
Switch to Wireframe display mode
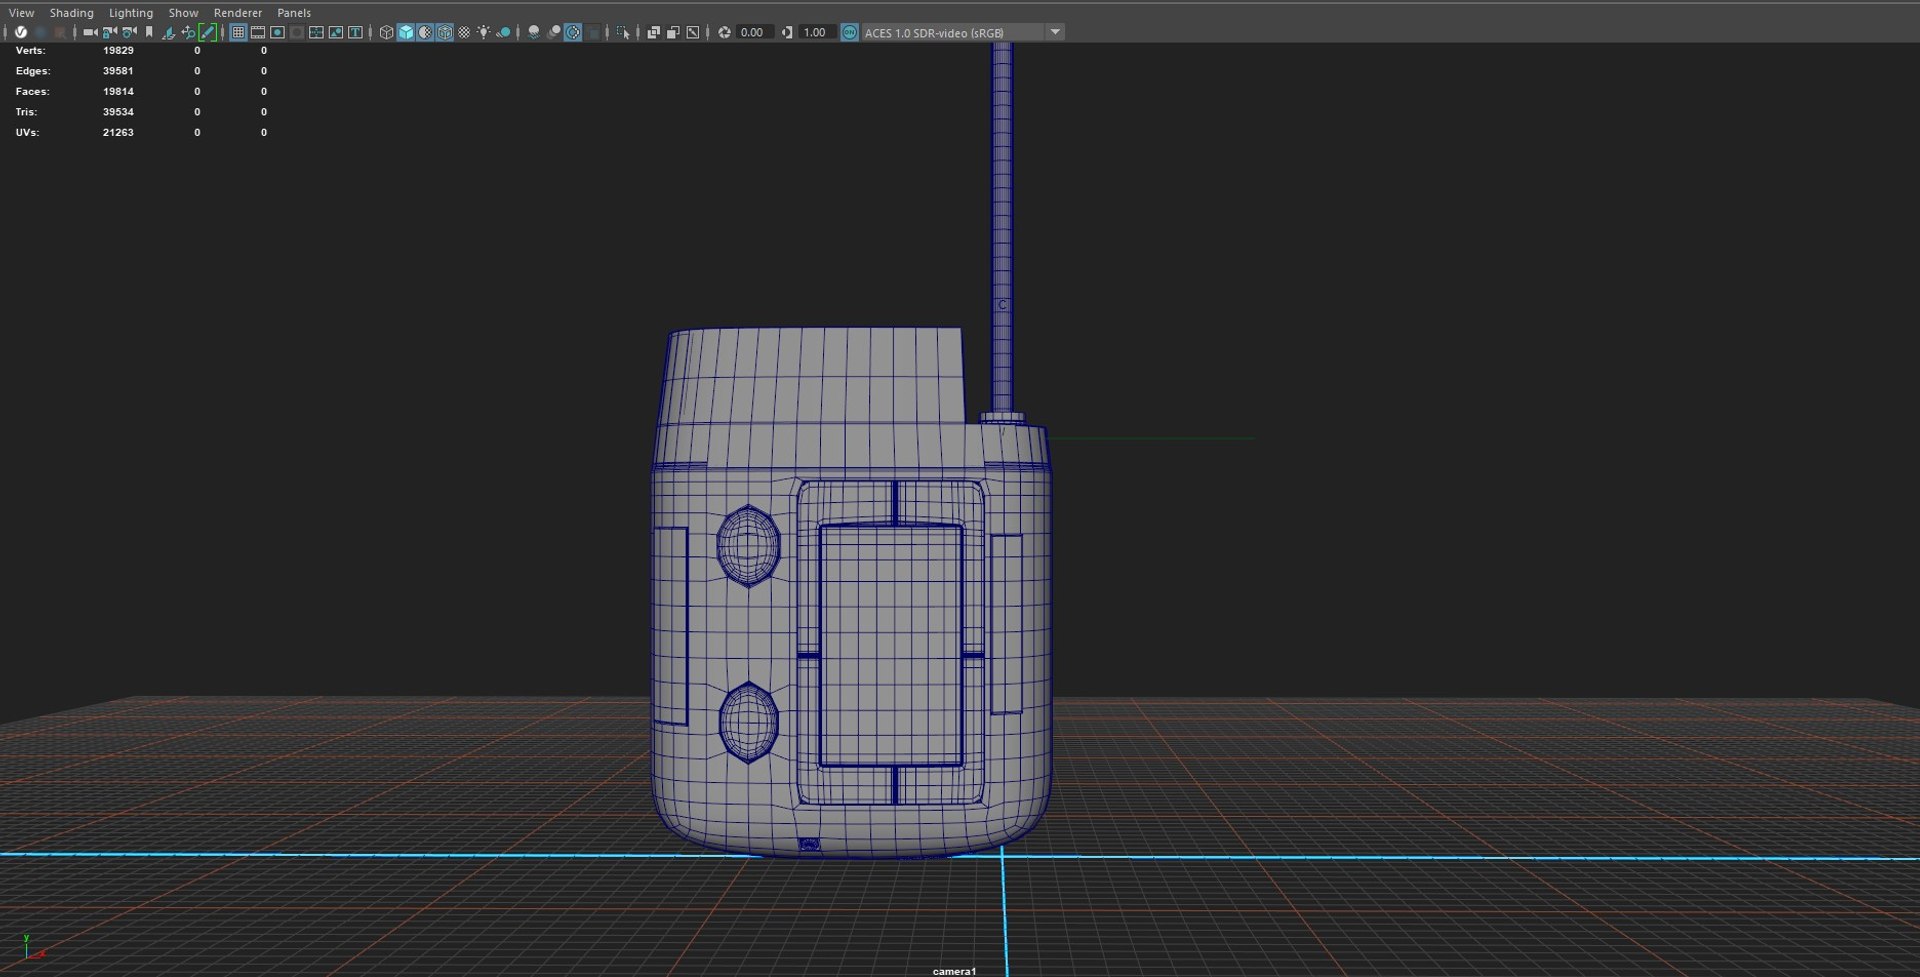[386, 32]
